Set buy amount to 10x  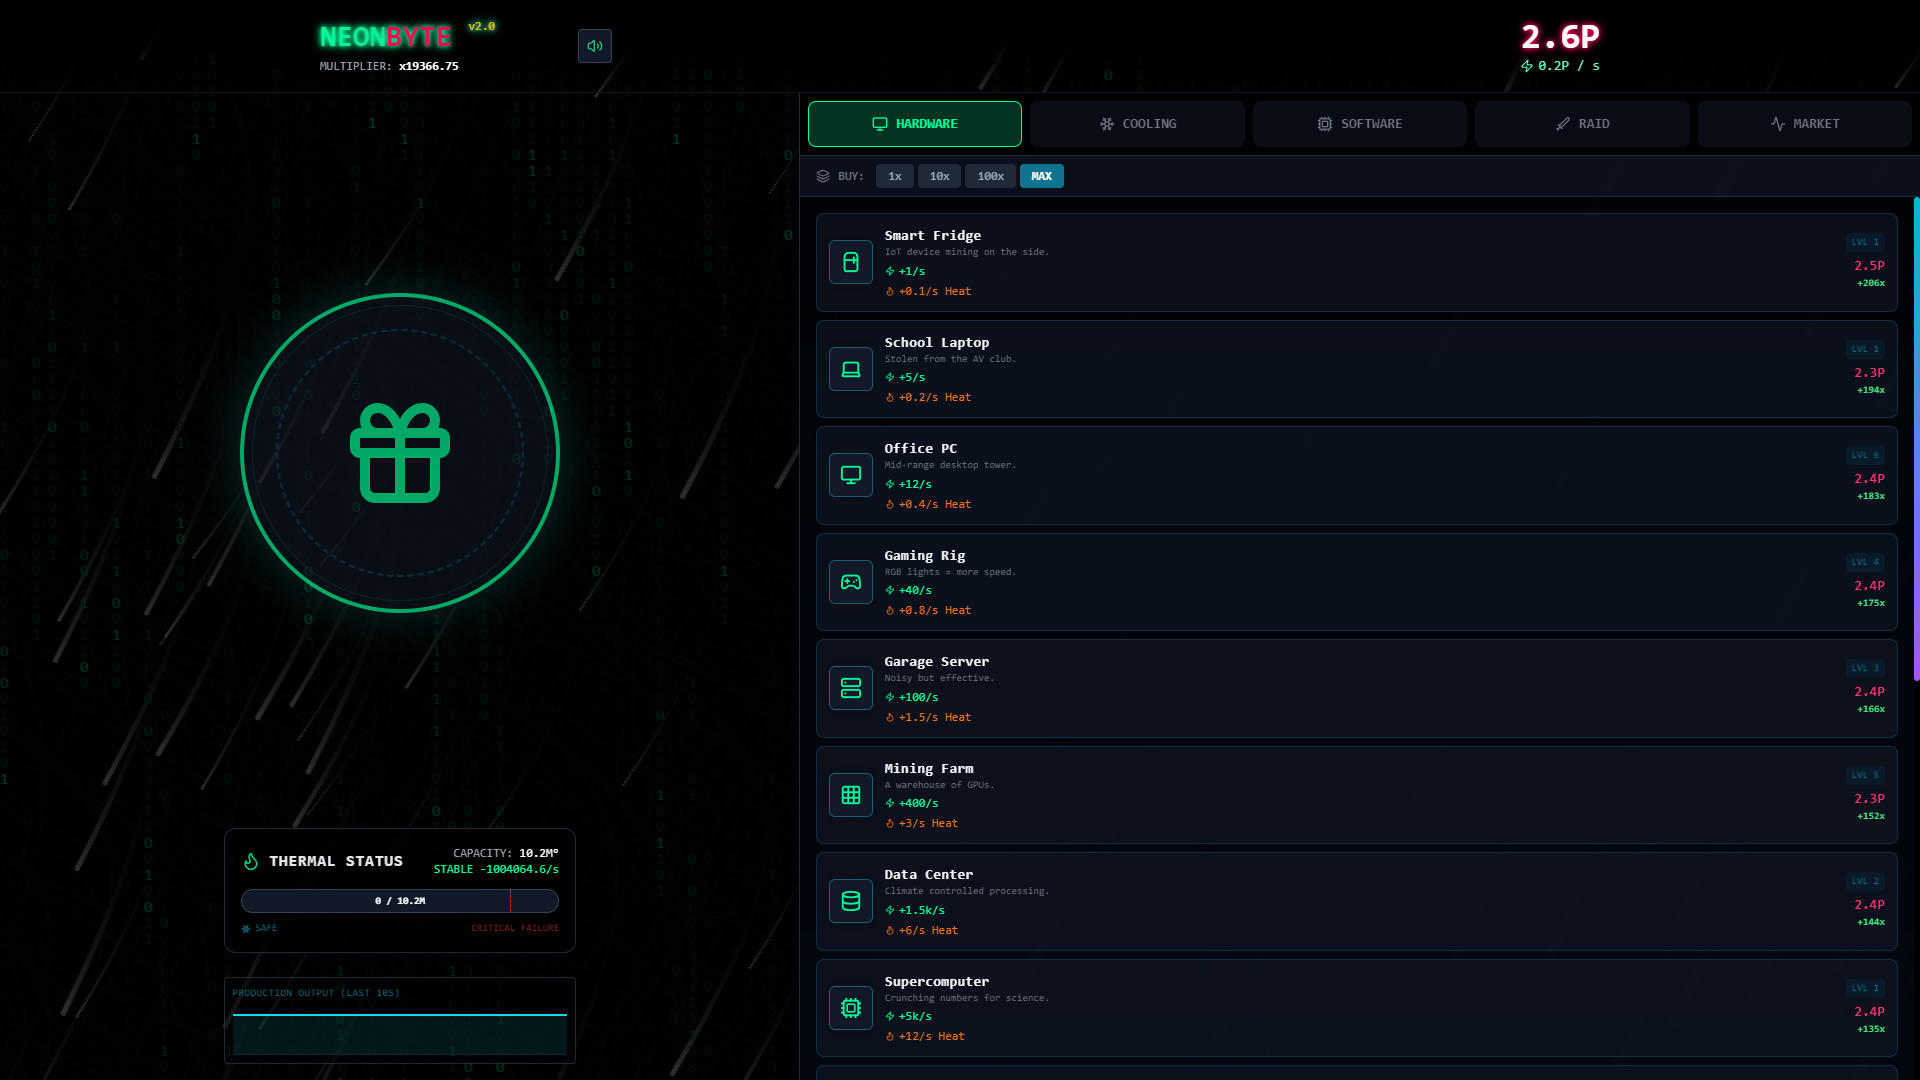click(939, 176)
